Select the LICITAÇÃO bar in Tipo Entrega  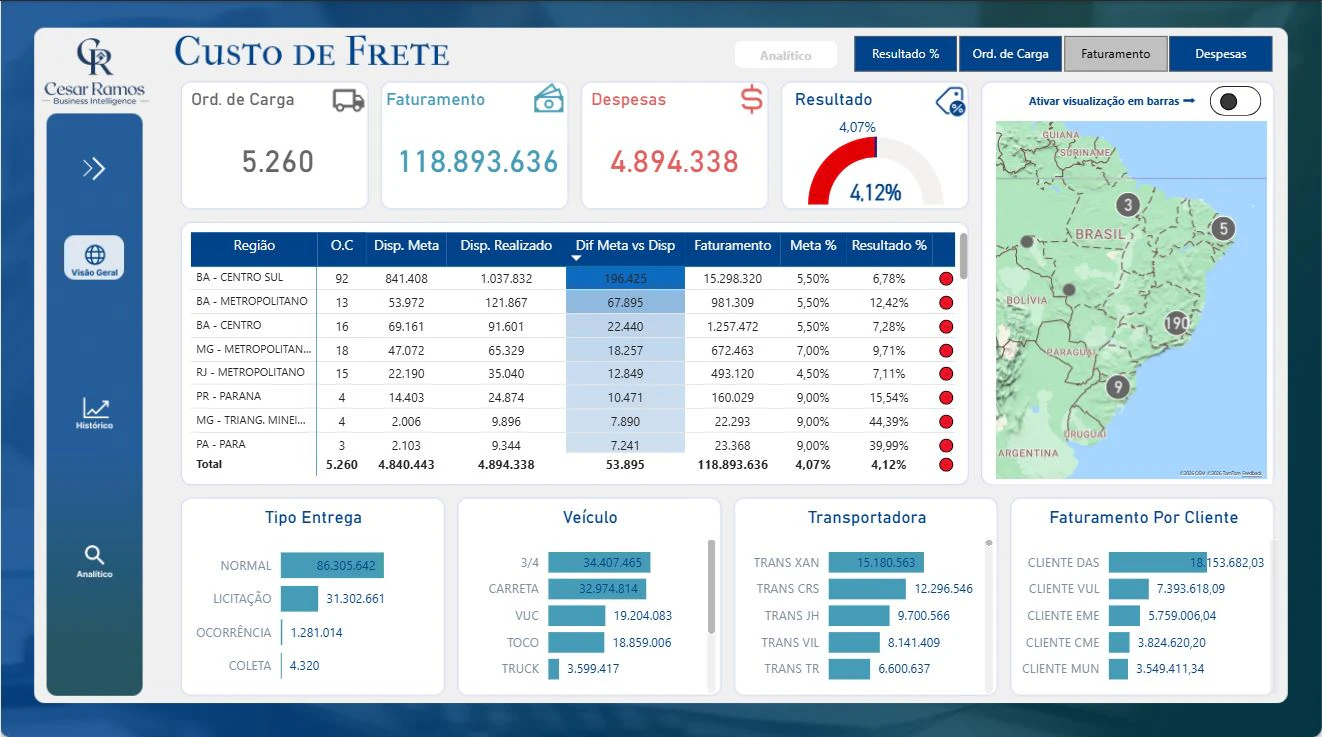[299, 599]
